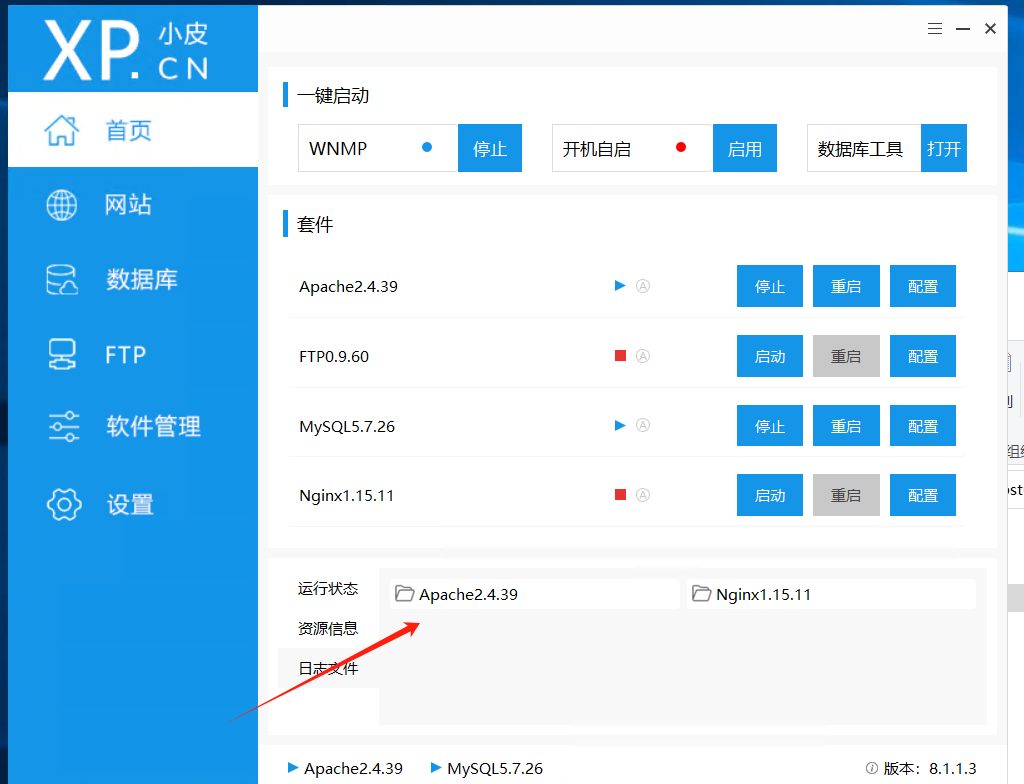This screenshot has height=784, width=1024.
Task: Stop Apache2.4.39 service
Action: pyautogui.click(x=770, y=286)
